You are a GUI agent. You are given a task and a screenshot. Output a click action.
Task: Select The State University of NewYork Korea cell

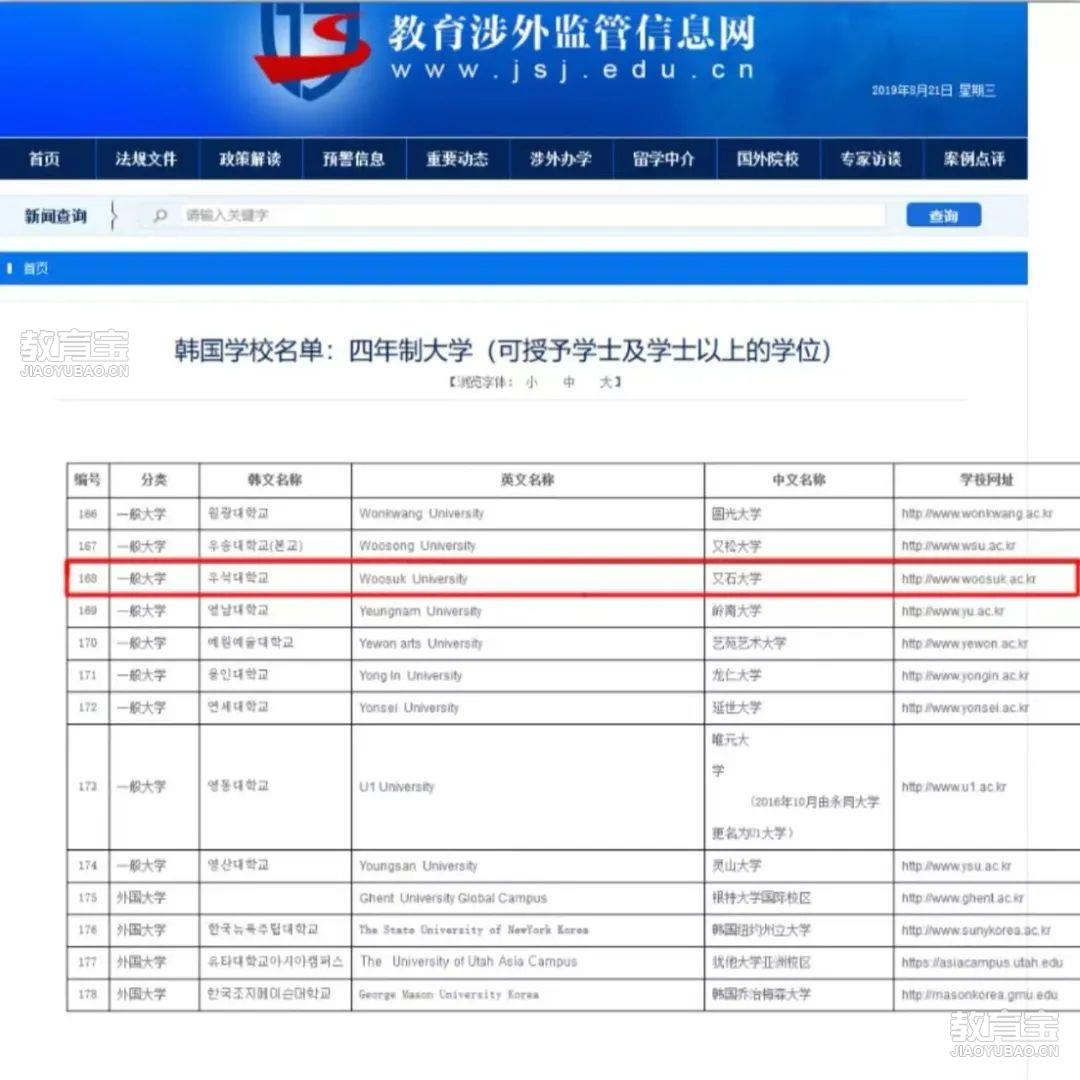click(528, 931)
